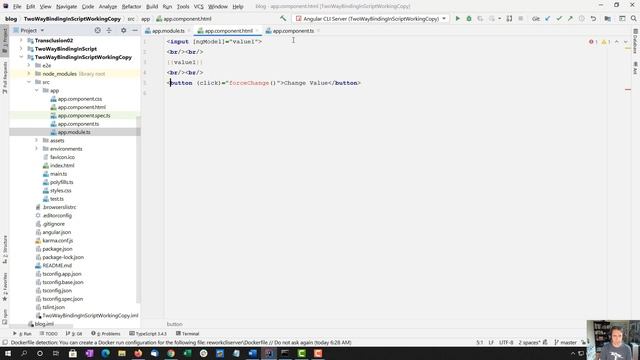Click the rollback undo arrow in the toolbar
The width and height of the screenshot is (640, 360).
(x=593, y=19)
